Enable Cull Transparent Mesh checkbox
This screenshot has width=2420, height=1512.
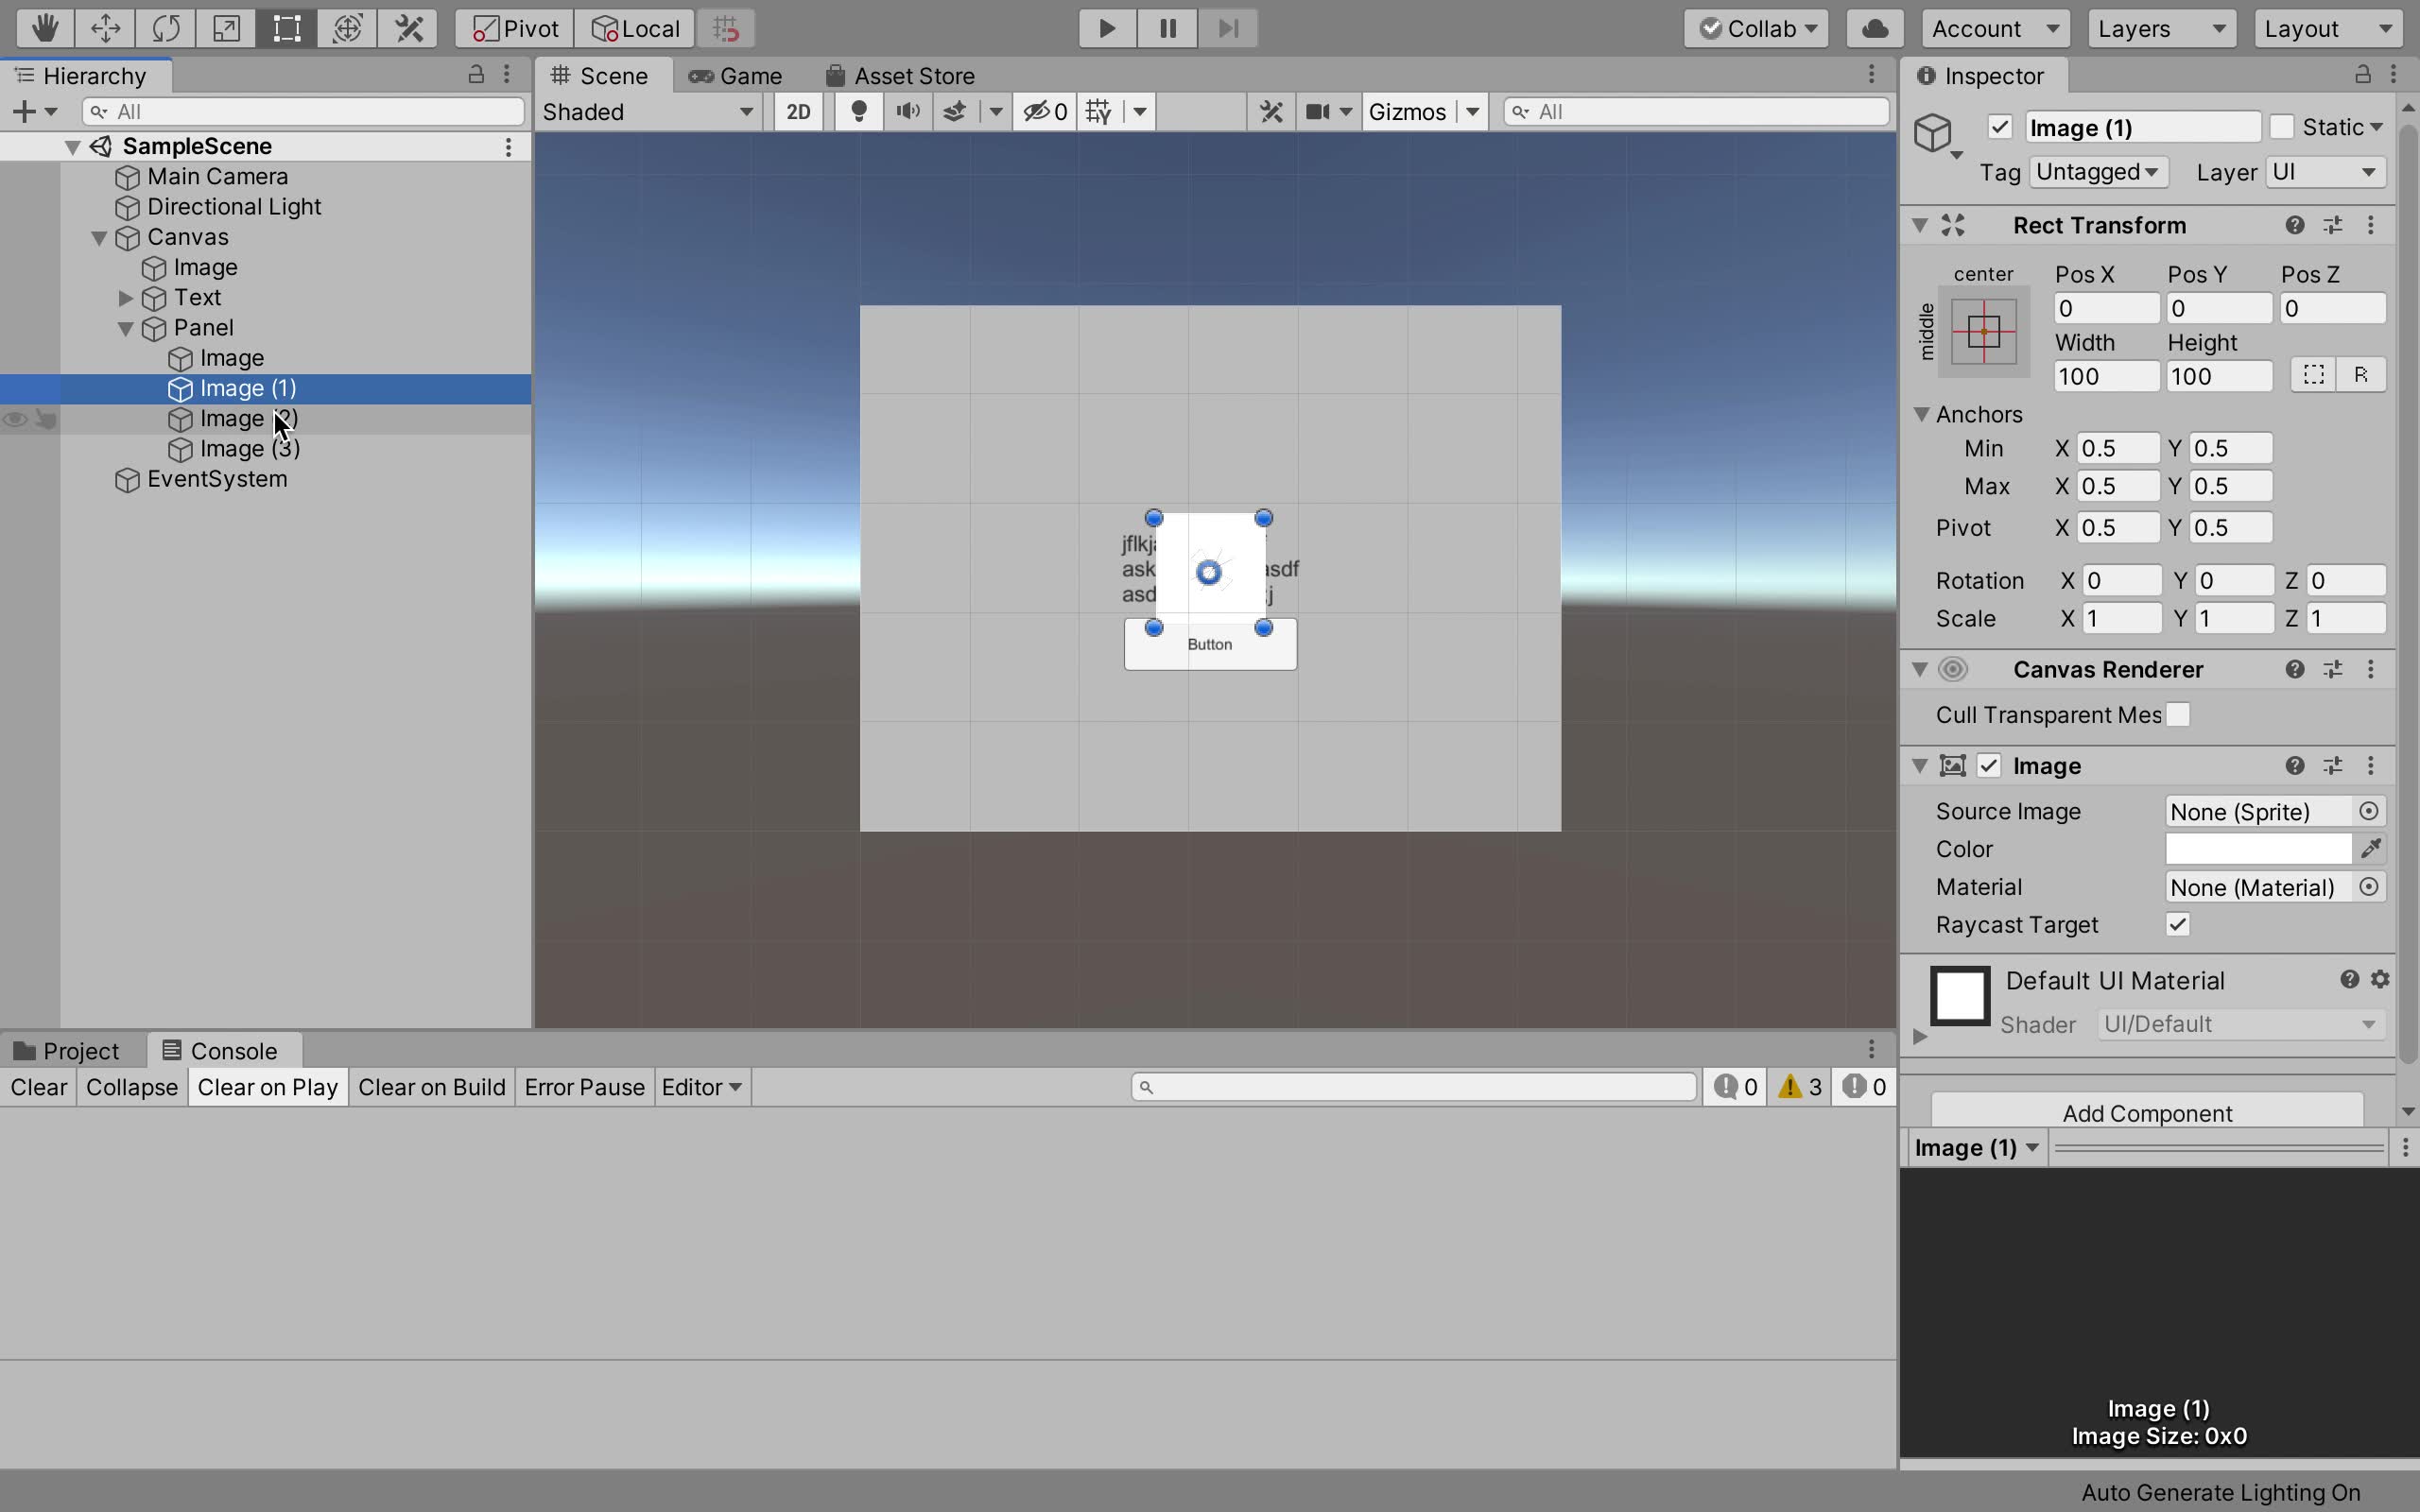pos(2177,715)
